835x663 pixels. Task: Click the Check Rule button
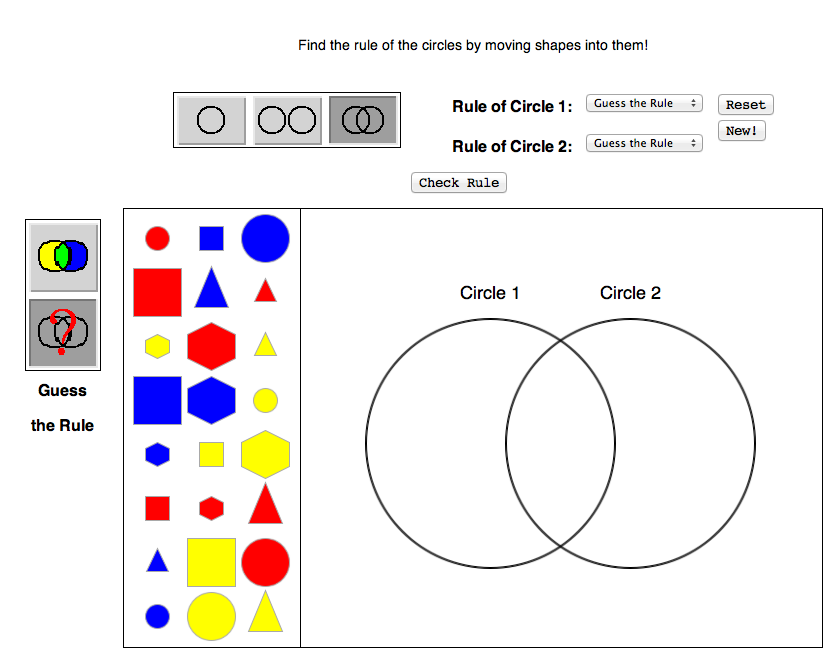point(459,183)
